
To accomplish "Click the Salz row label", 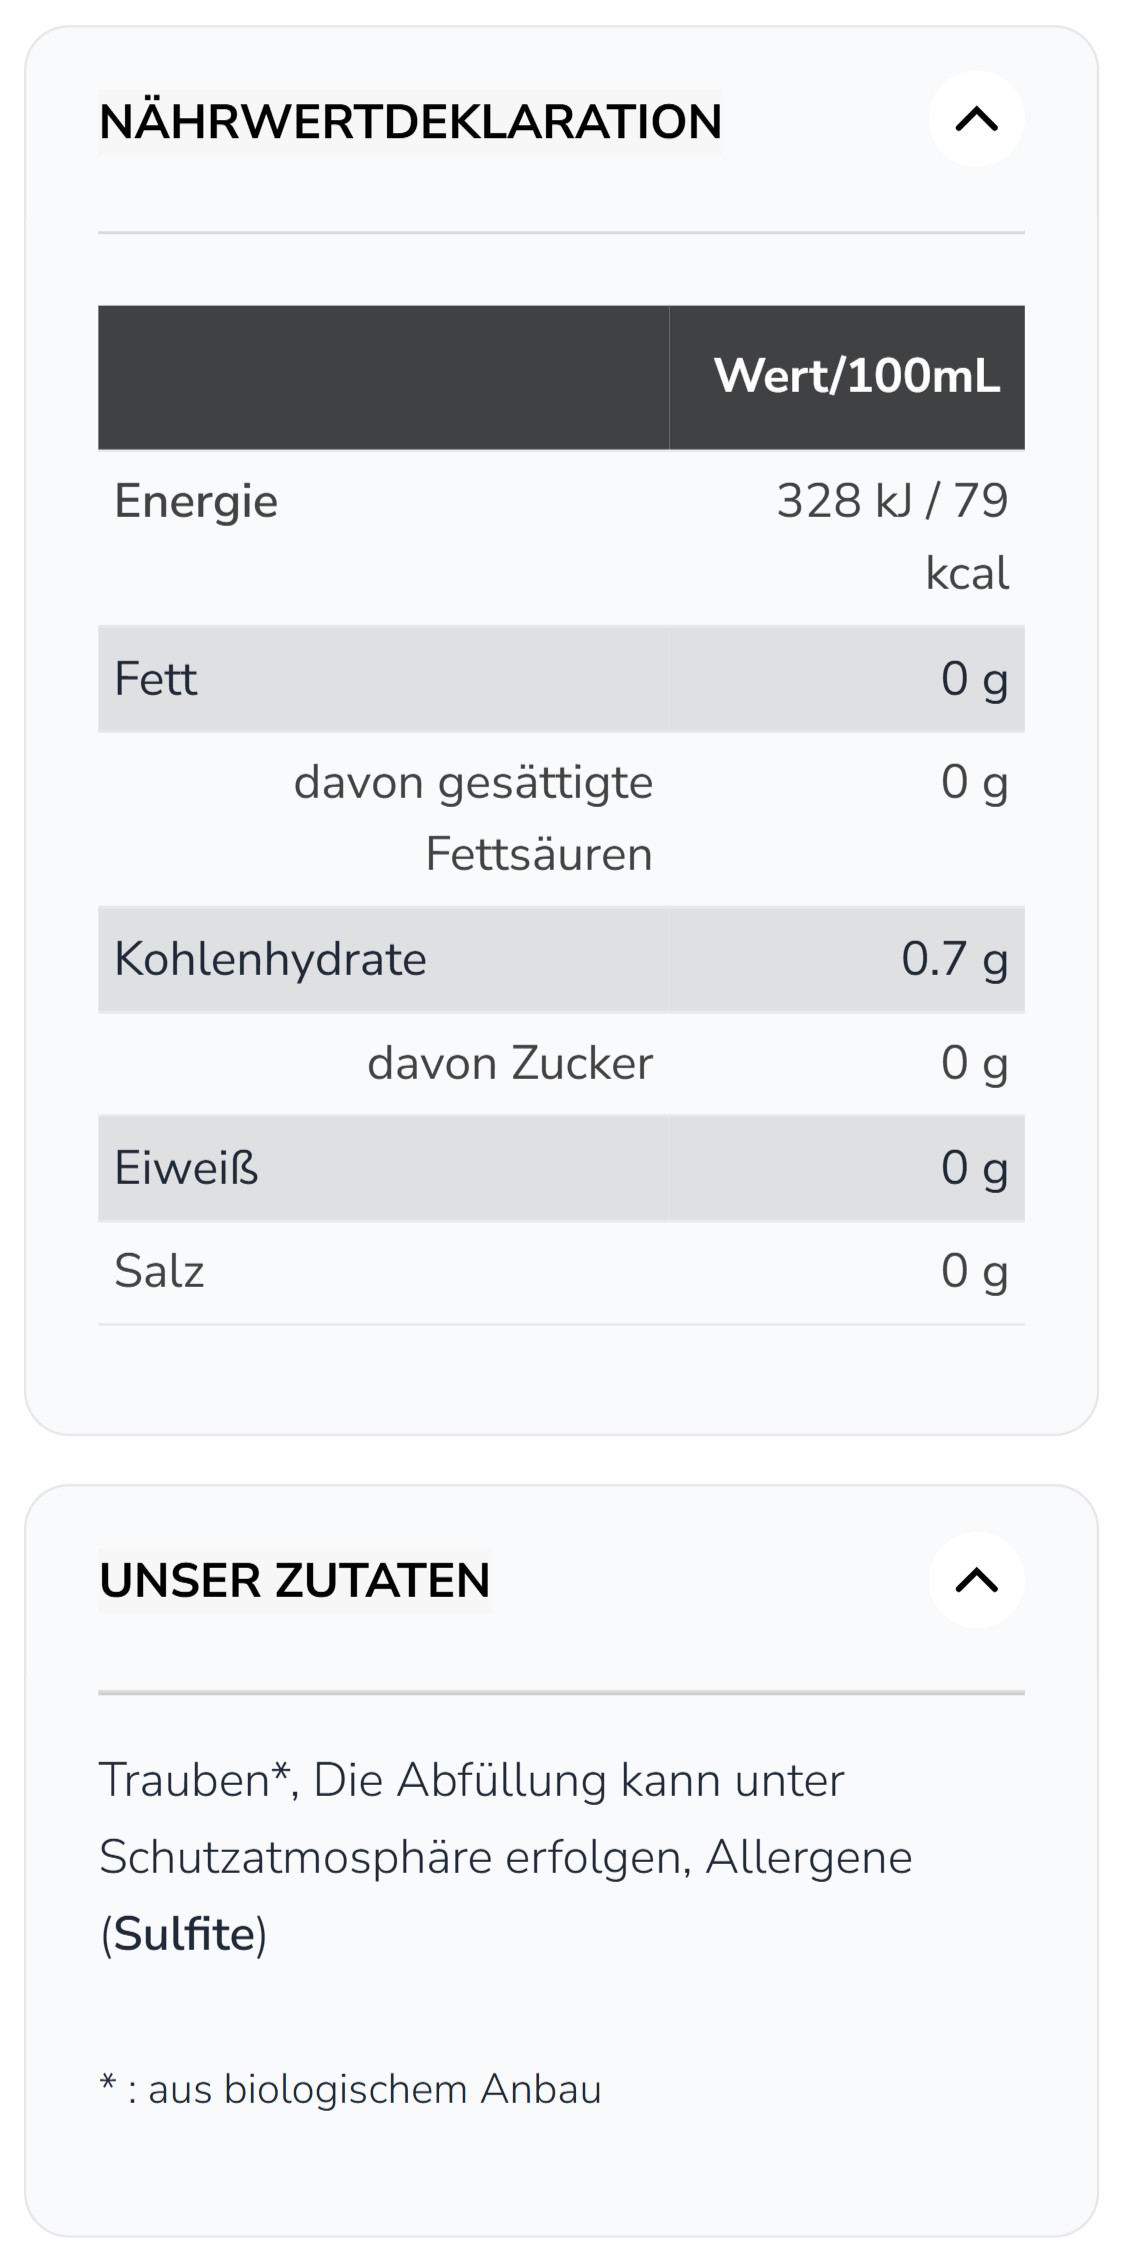I will click(160, 1272).
